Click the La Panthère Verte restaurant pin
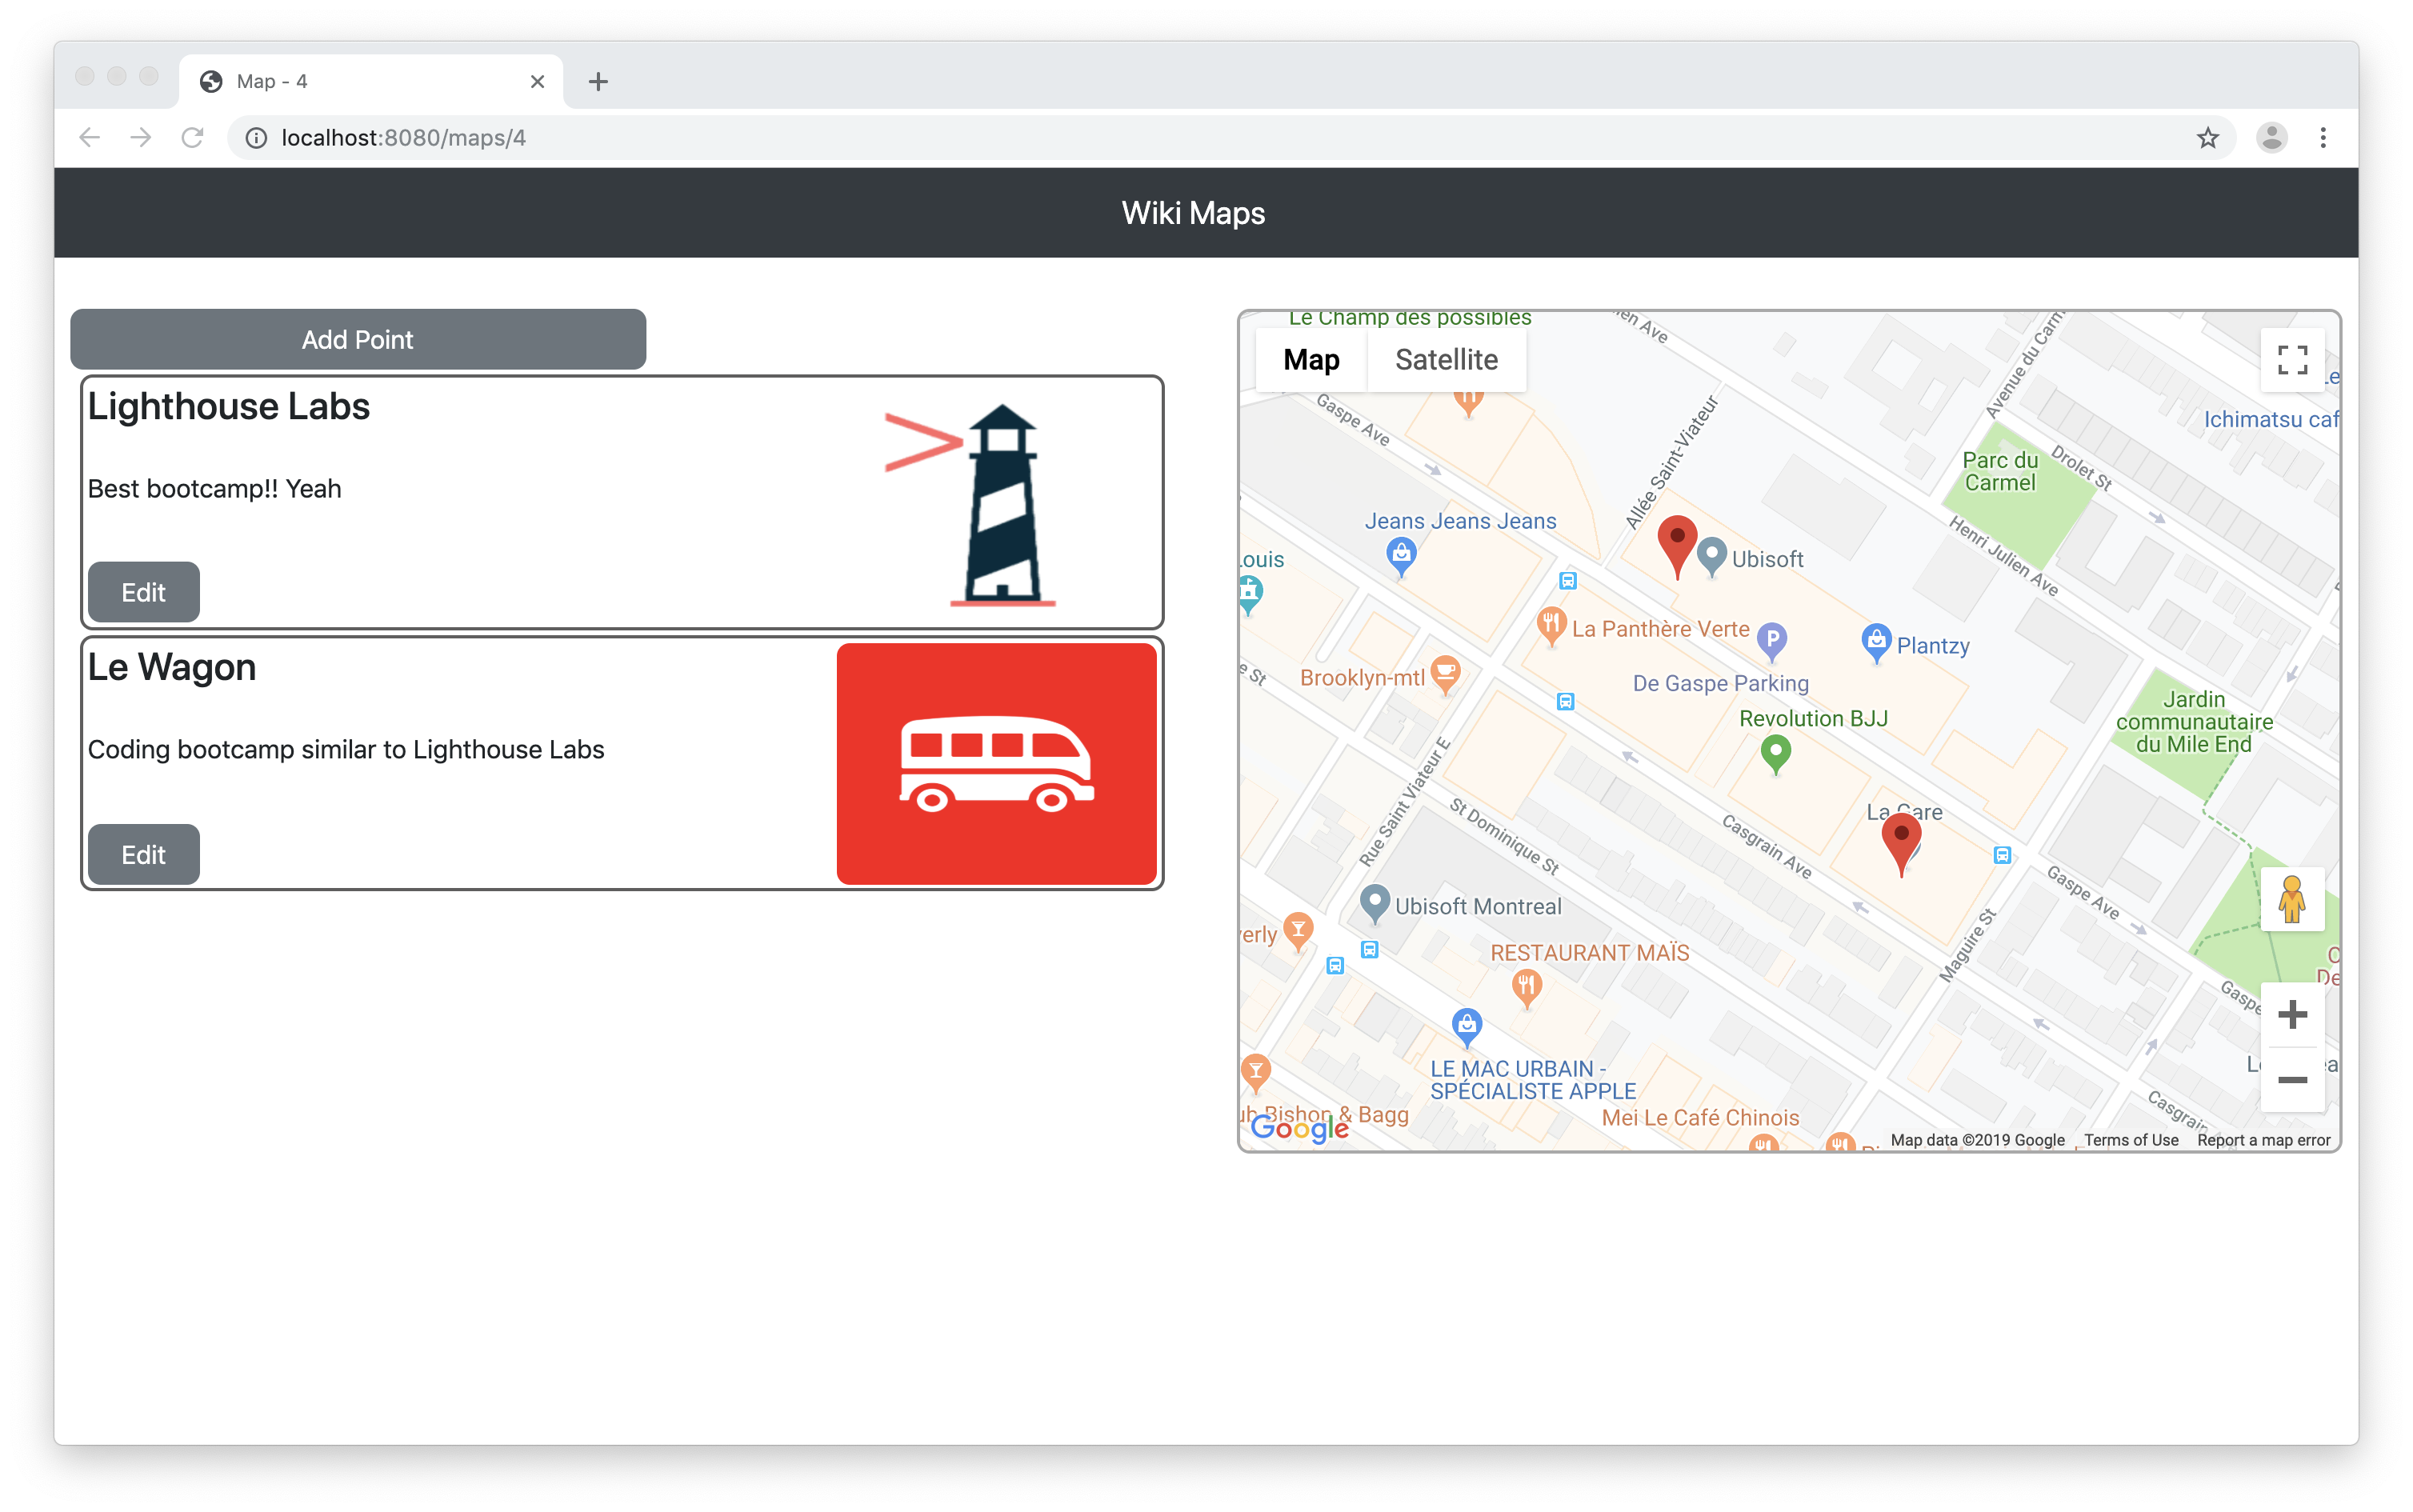This screenshot has height=1512, width=2413. [x=1551, y=627]
